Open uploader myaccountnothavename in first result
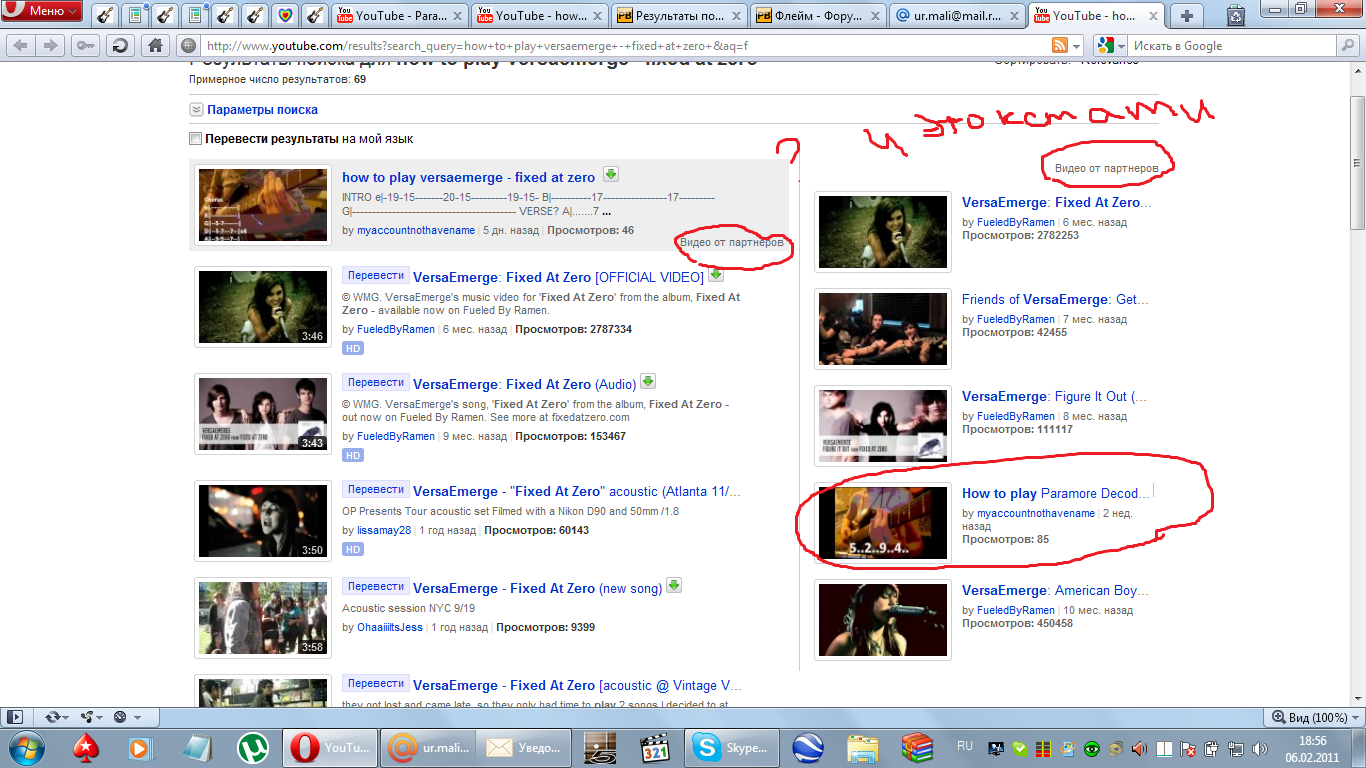The width and height of the screenshot is (1366, 768). [x=416, y=230]
